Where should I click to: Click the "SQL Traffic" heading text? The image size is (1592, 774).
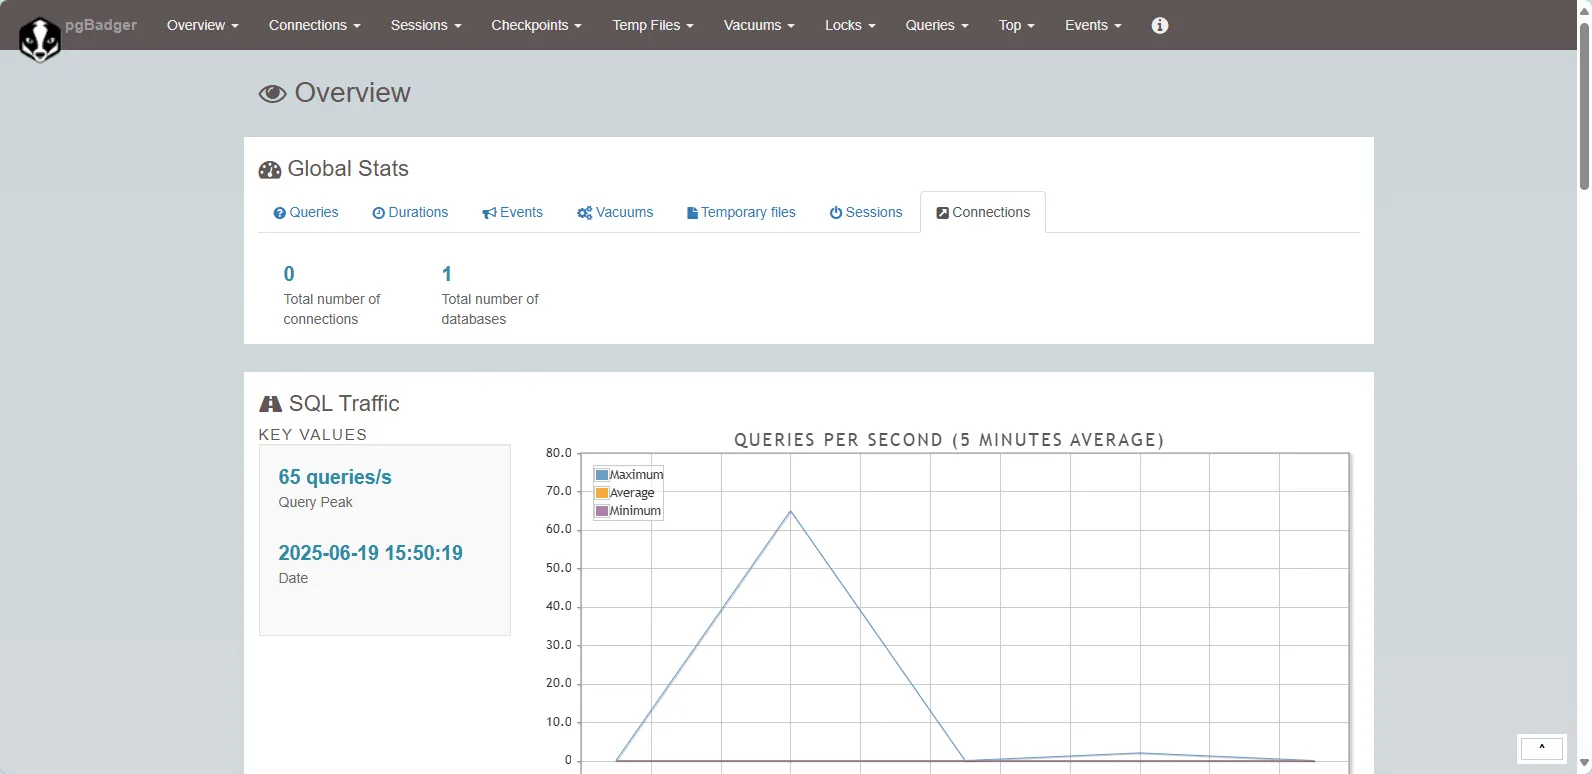tap(344, 404)
